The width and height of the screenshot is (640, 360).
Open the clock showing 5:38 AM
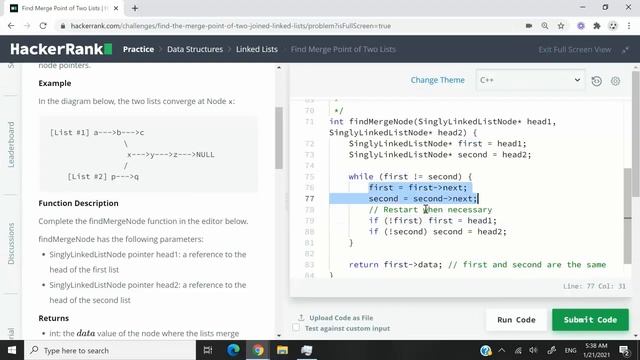click(596, 351)
